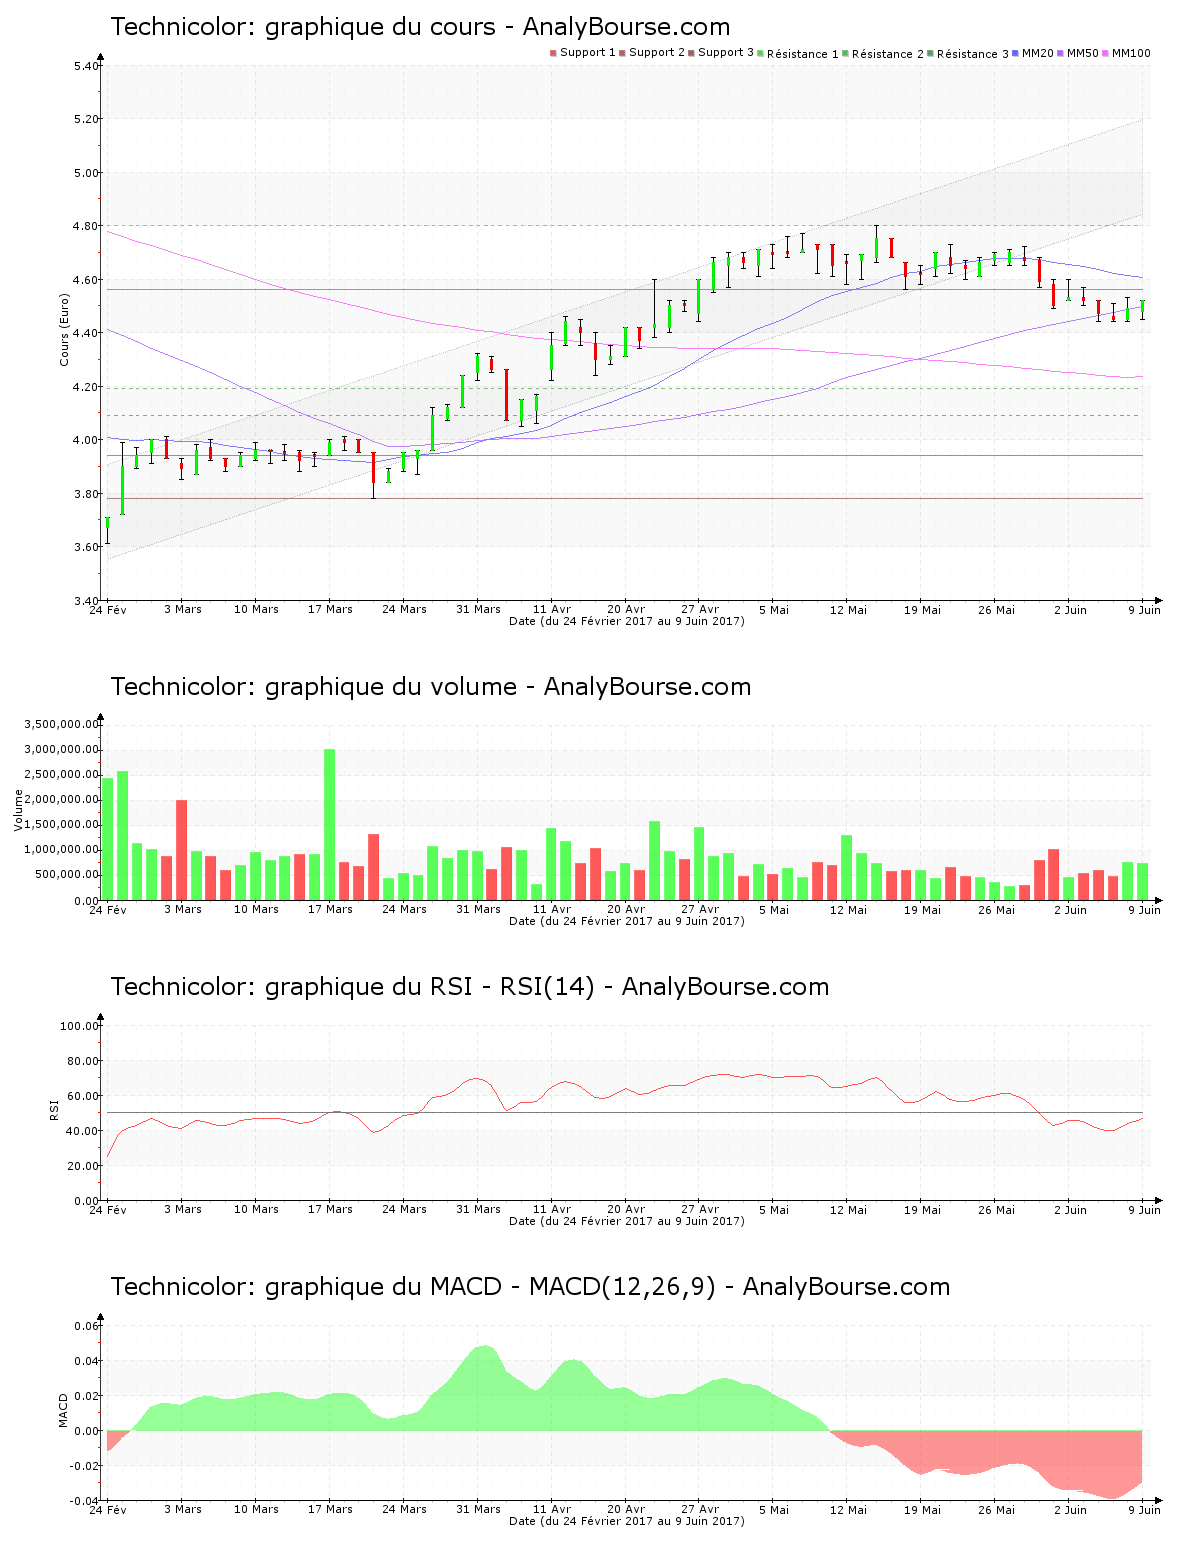The image size is (1200, 1550).
Task: Click the 'MACD' vertical axis label
Action: pyautogui.click(x=64, y=1410)
